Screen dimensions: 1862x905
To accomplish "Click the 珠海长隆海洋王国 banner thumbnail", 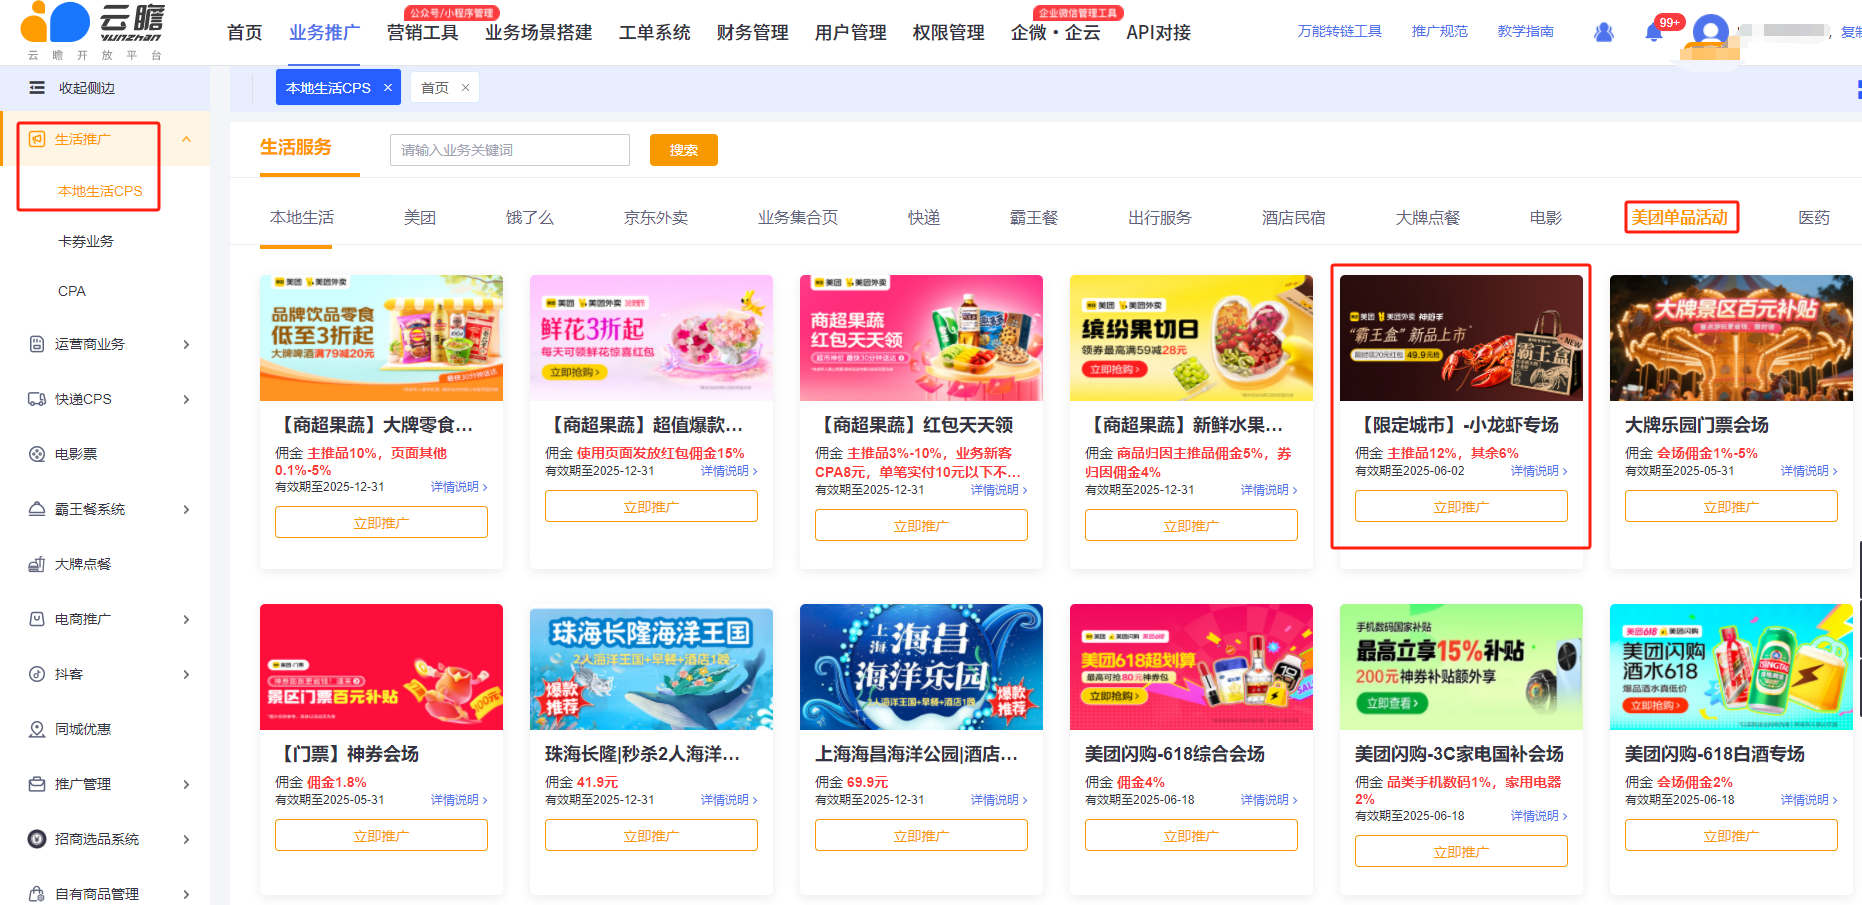I will coord(651,667).
